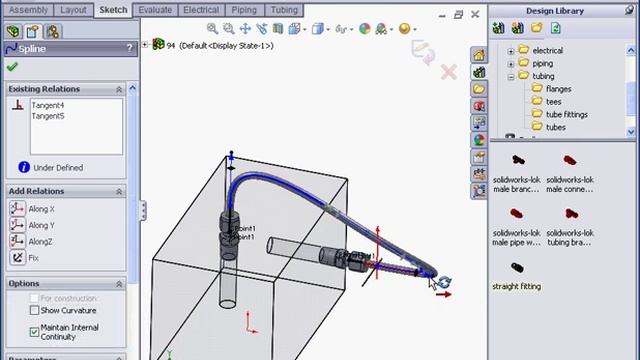Pin the Design Library pane
The height and width of the screenshot is (360, 640).
[629, 11]
